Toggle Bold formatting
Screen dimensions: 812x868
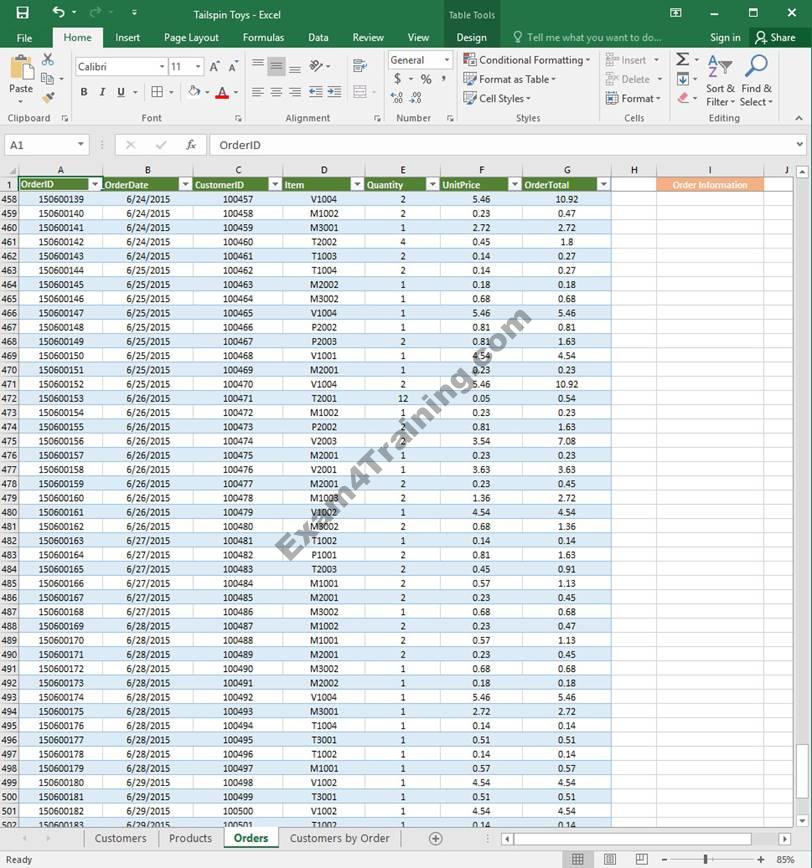click(84, 92)
